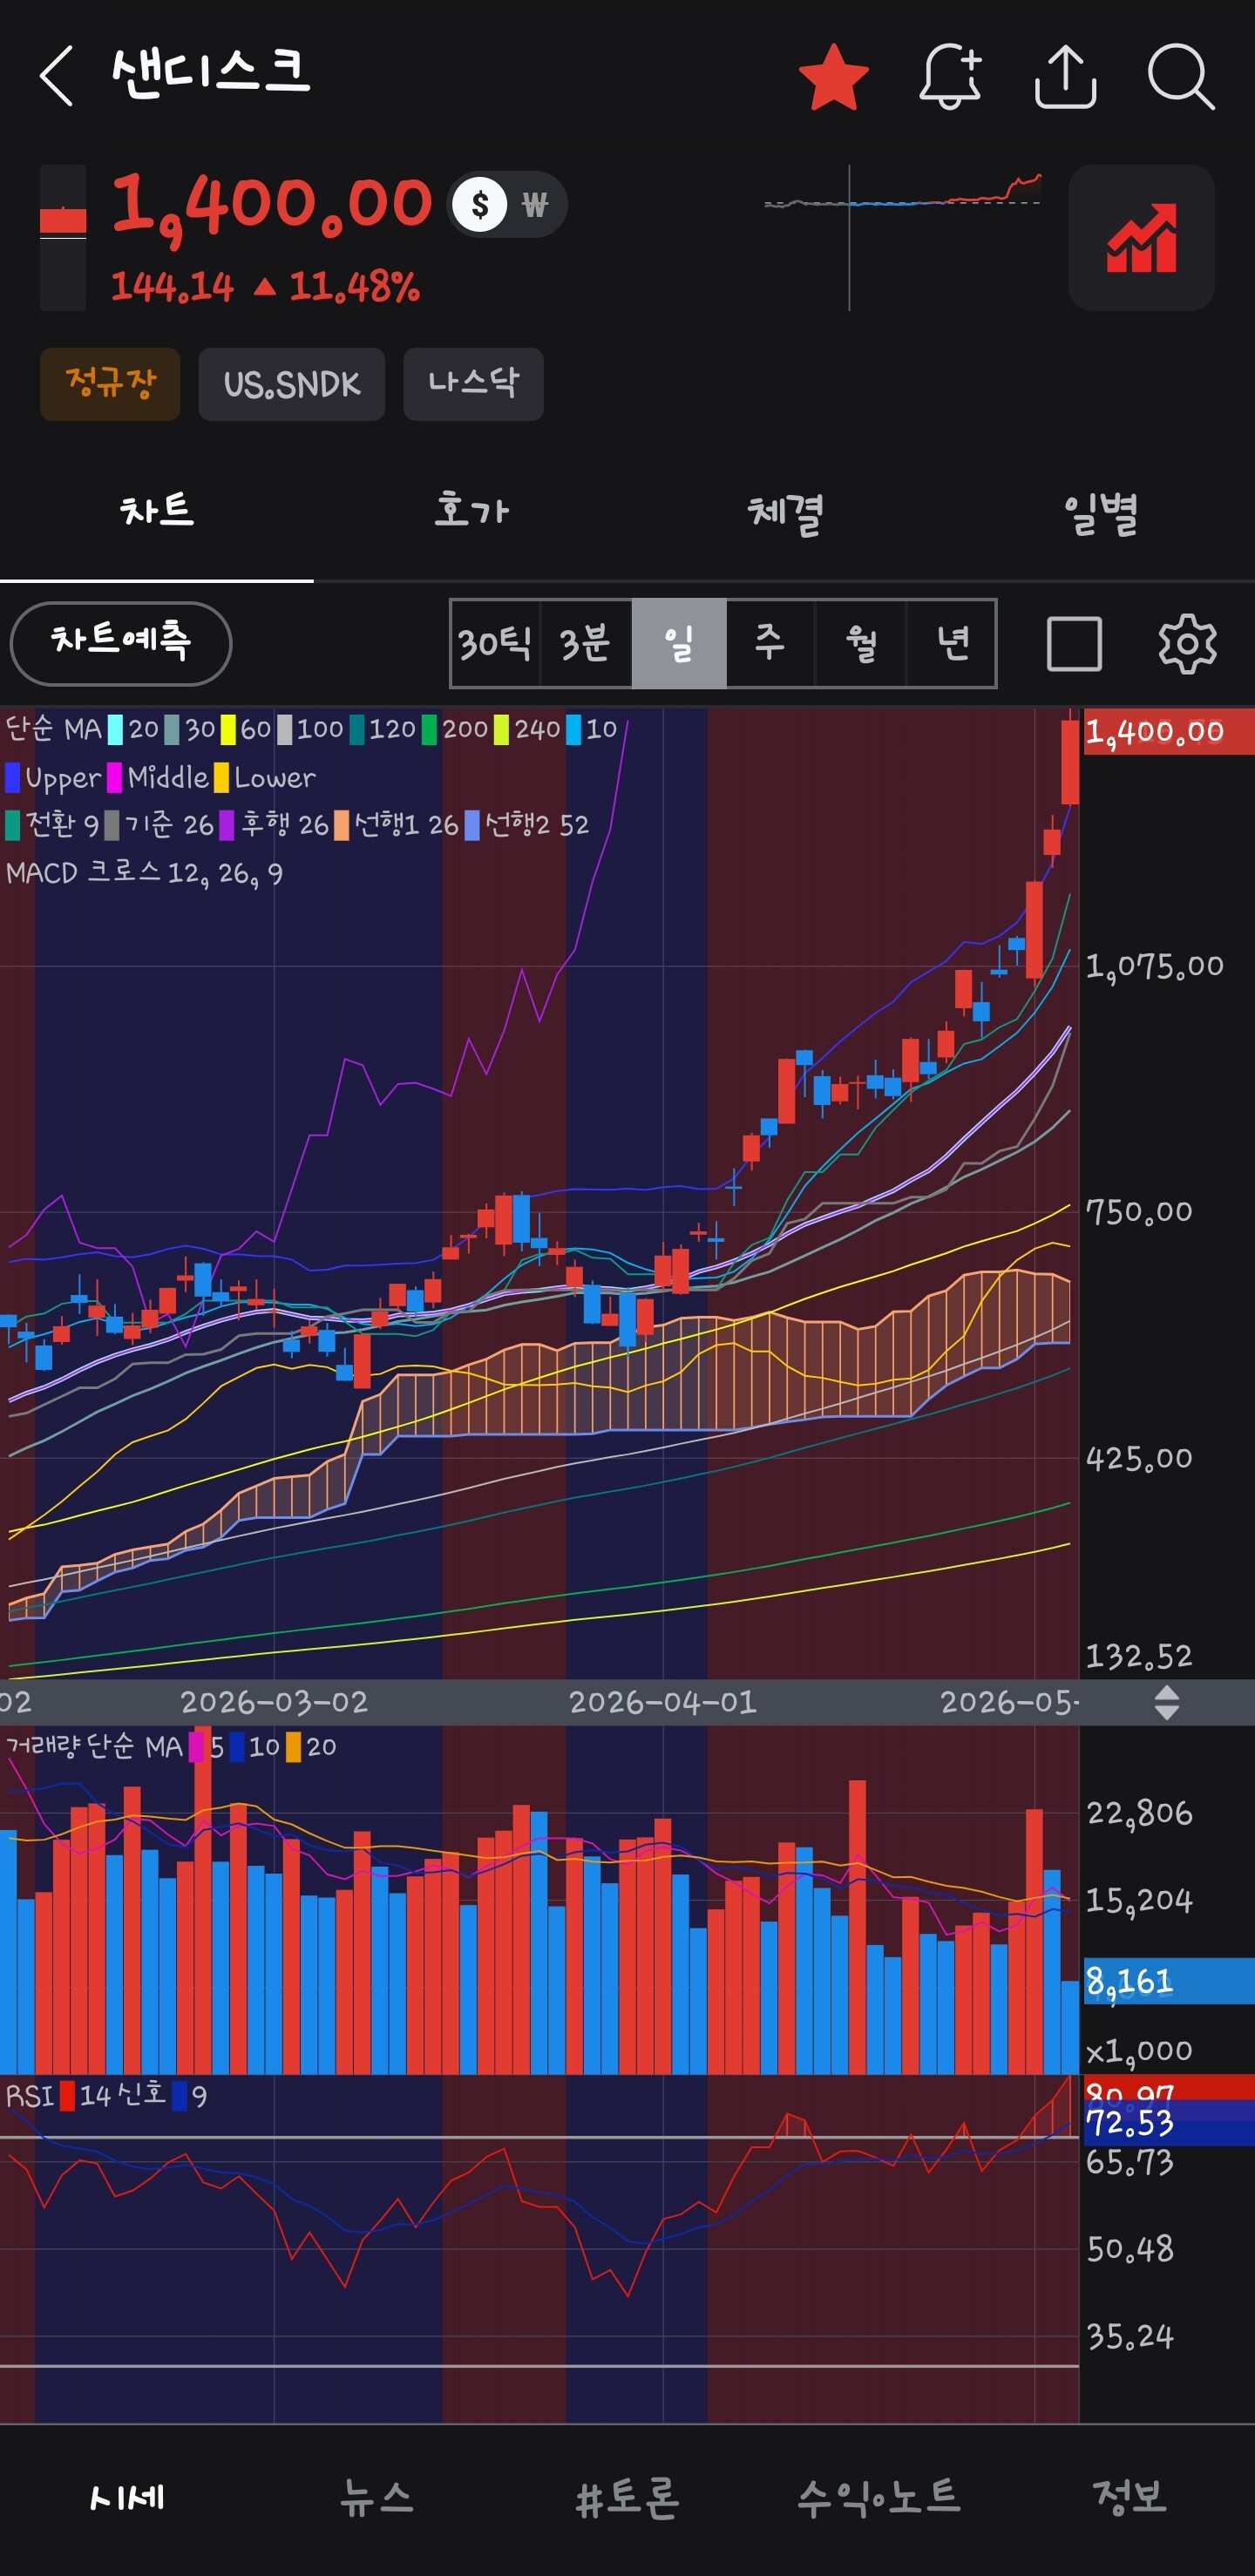This screenshot has width=1255, height=2576.
Task: Open the red rising chart button
Action: coord(1141,238)
